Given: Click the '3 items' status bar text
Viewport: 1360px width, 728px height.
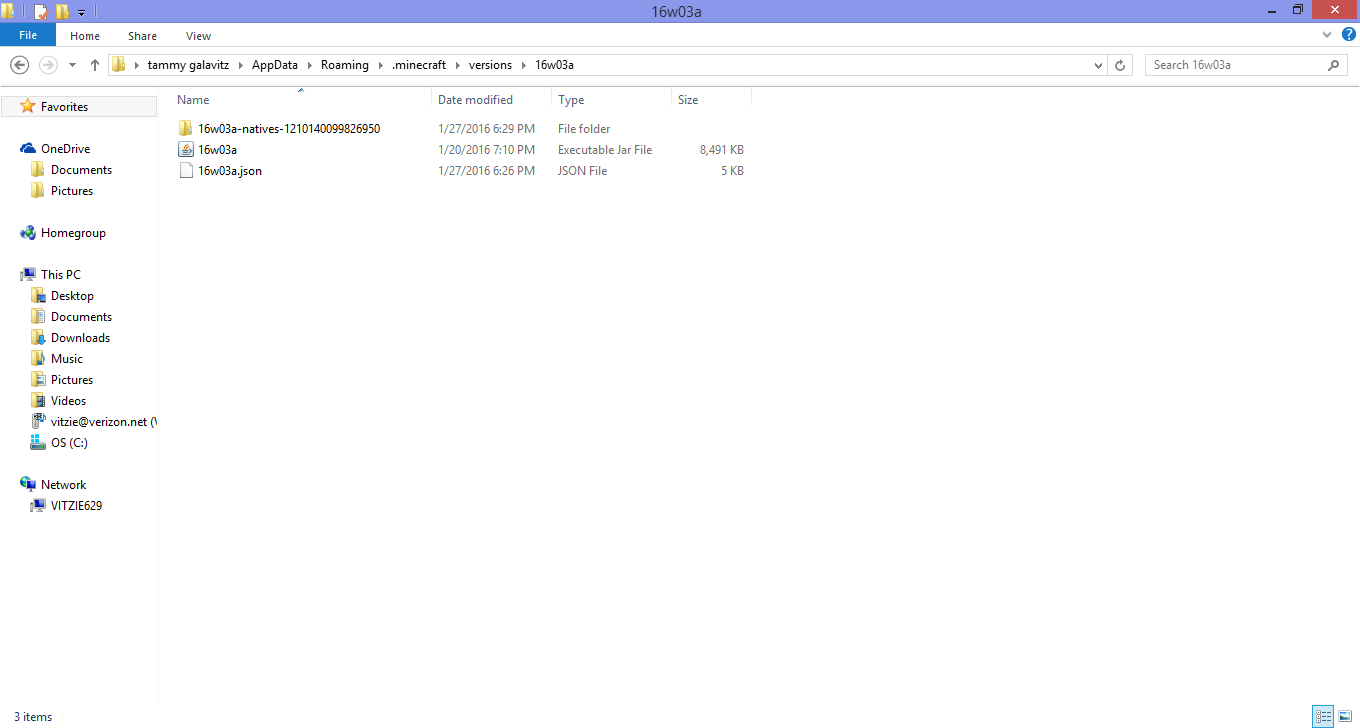Looking at the screenshot, I should [33, 716].
